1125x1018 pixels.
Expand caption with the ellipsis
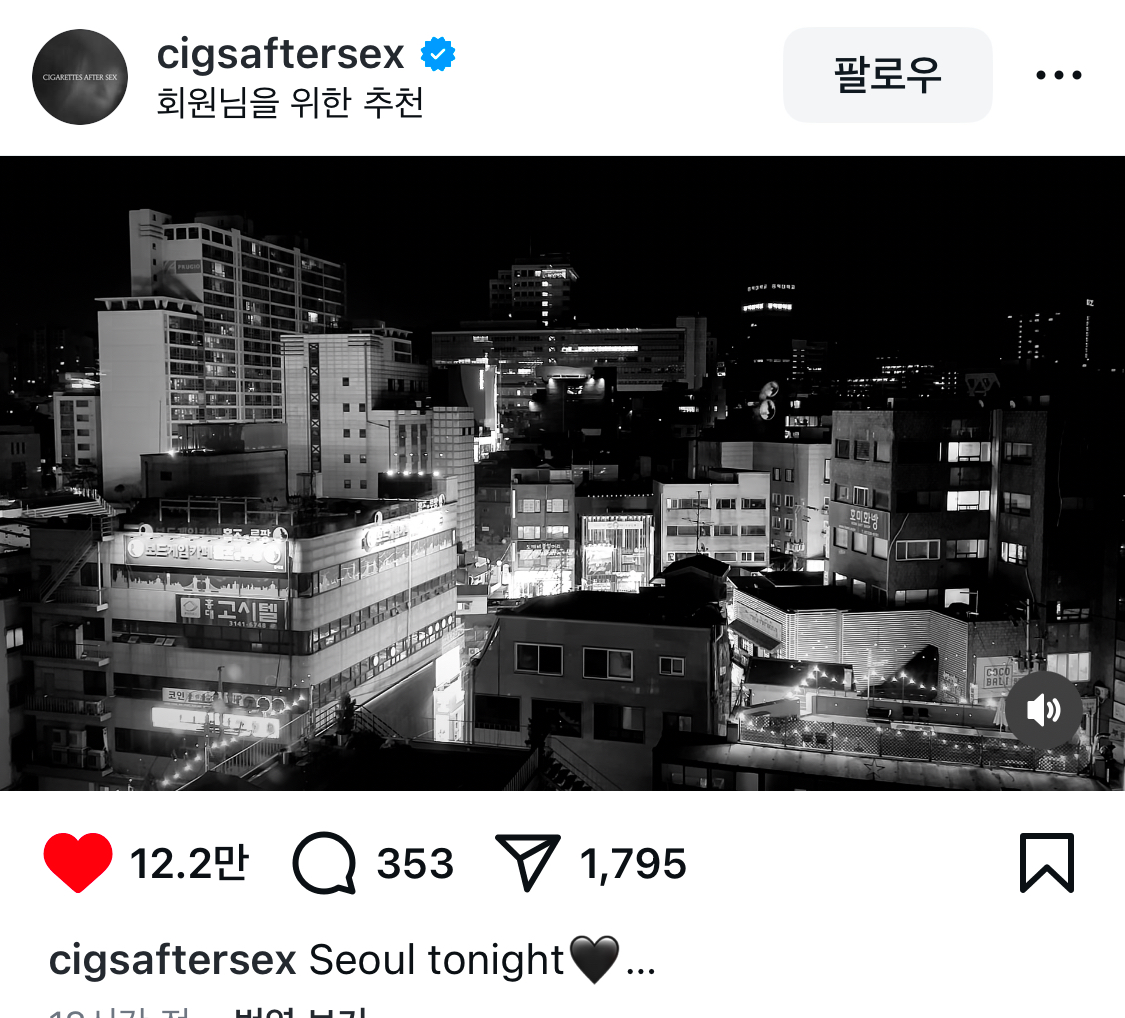(641, 965)
